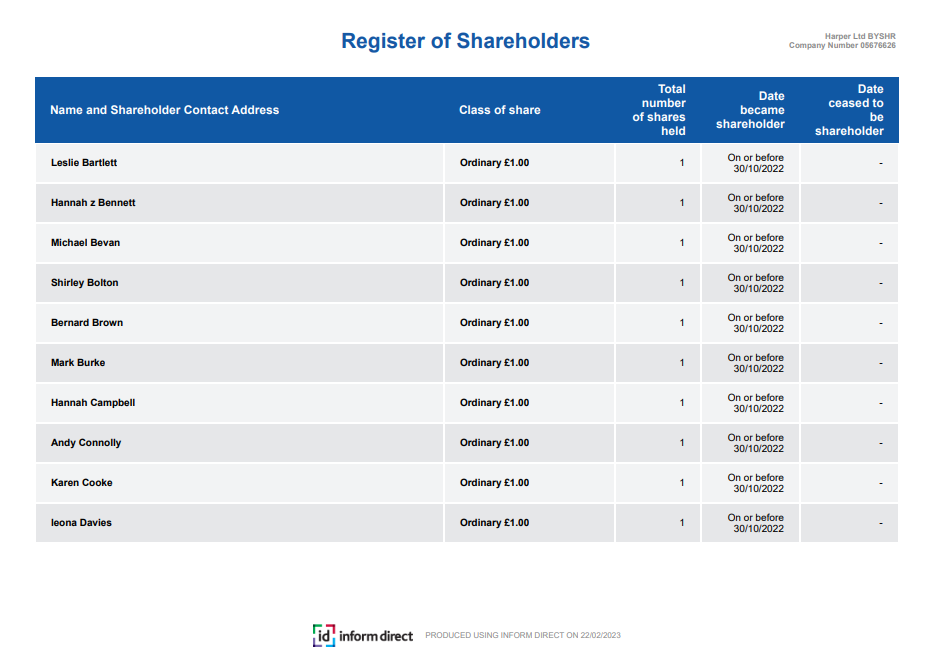This screenshot has width=936, height=652.
Task: Select the "Date became shareholder" column header
Action: pos(750,110)
